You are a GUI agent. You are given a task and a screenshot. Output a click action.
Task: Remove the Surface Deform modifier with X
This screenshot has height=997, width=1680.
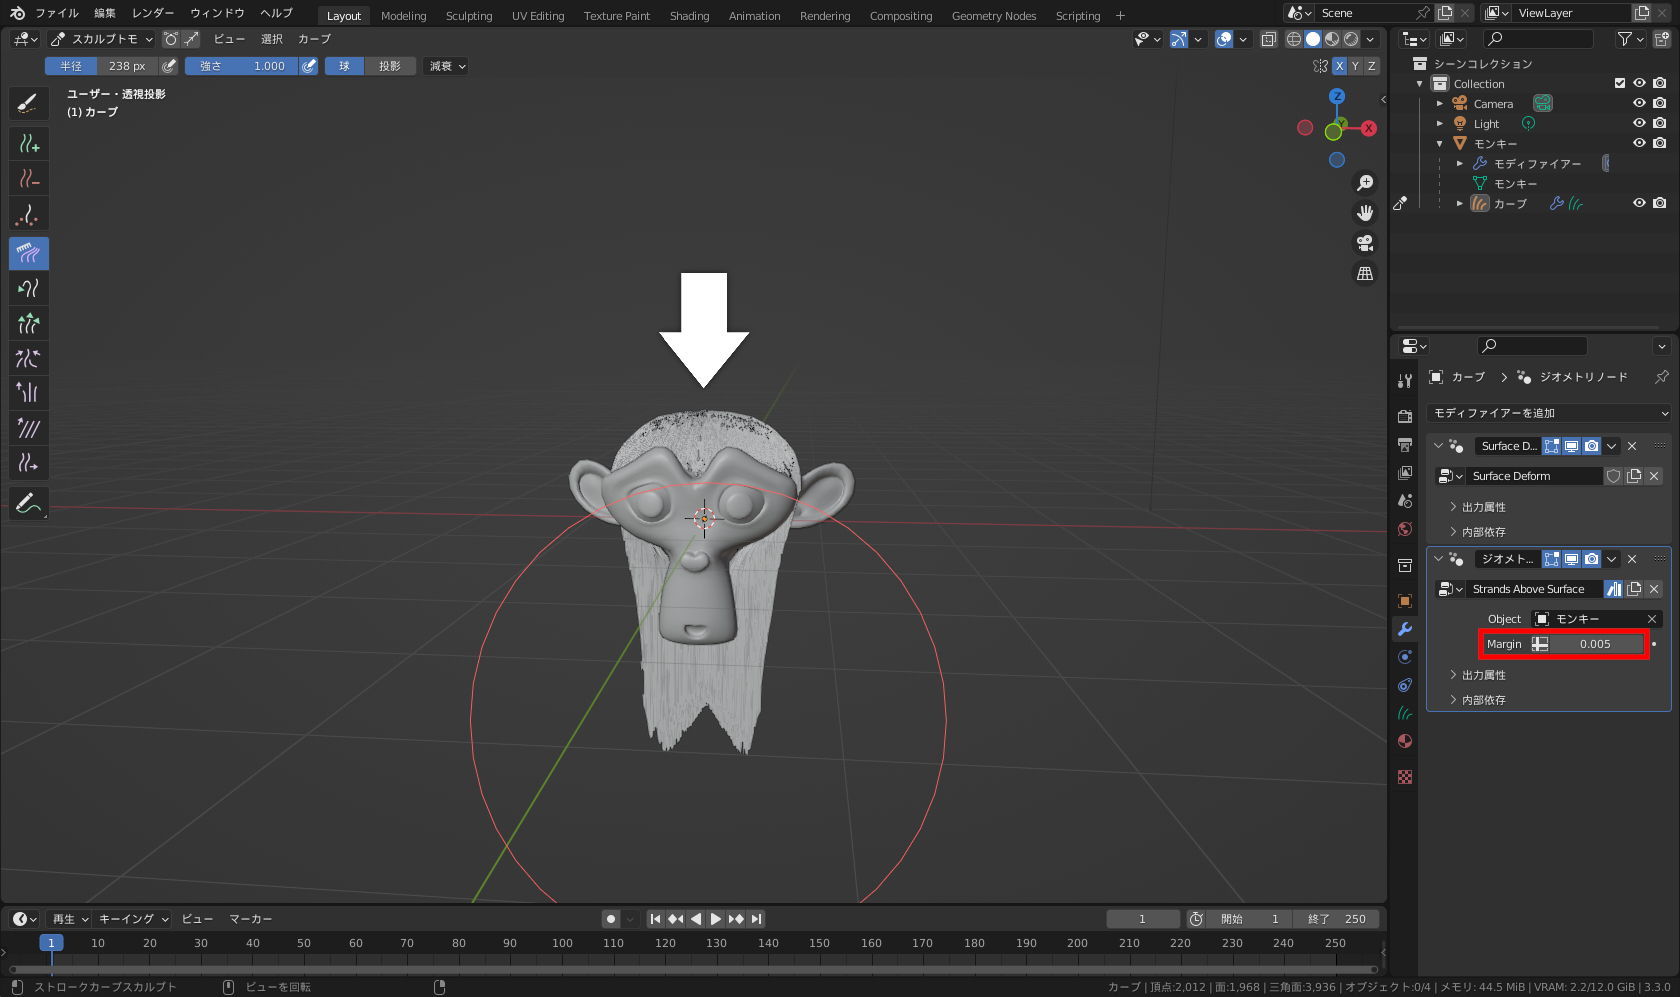1632,446
